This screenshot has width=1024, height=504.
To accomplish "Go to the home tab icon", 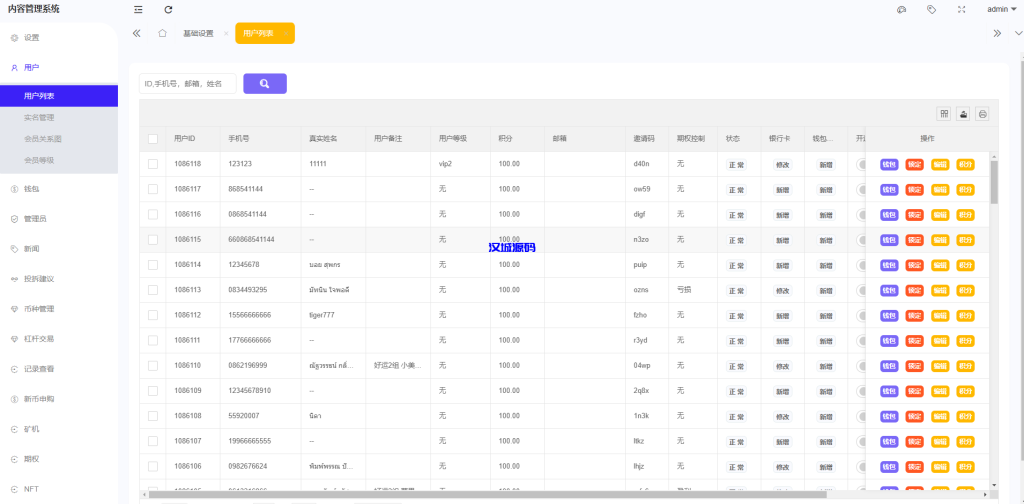I will click(x=162, y=33).
